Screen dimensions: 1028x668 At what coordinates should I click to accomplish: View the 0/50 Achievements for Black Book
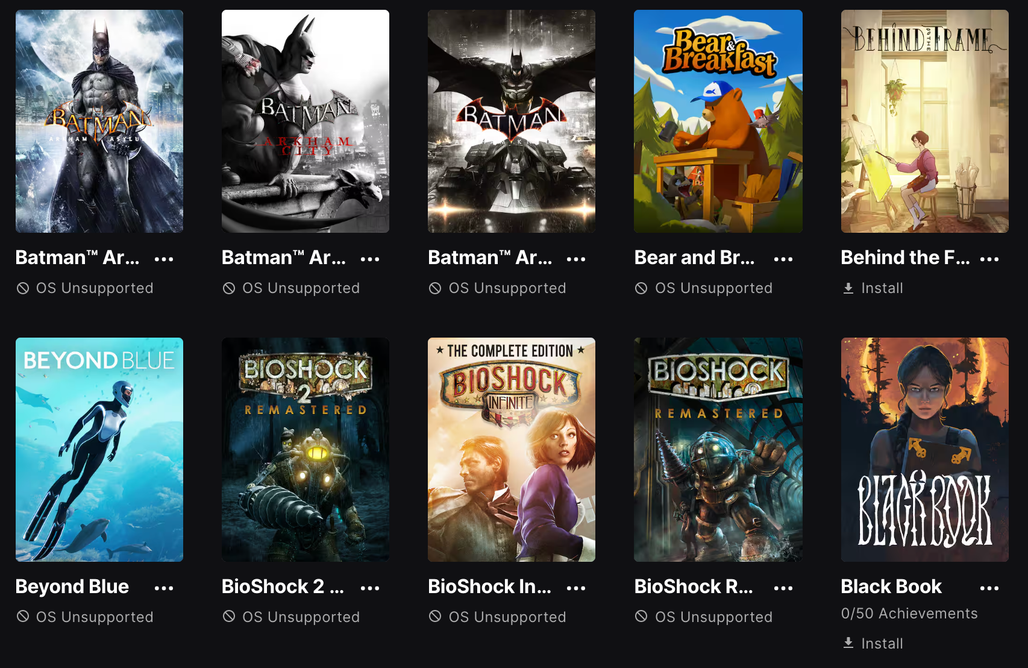pos(909,614)
